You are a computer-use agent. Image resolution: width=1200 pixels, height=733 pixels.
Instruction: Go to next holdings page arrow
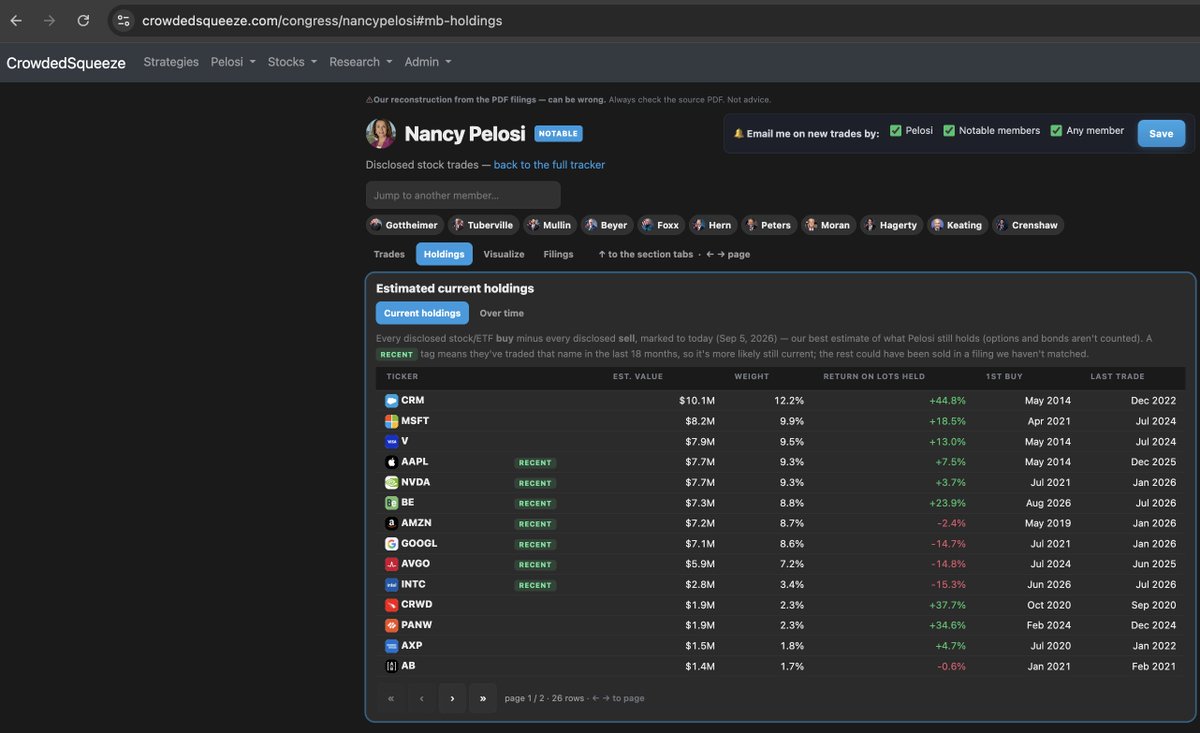[452, 698]
